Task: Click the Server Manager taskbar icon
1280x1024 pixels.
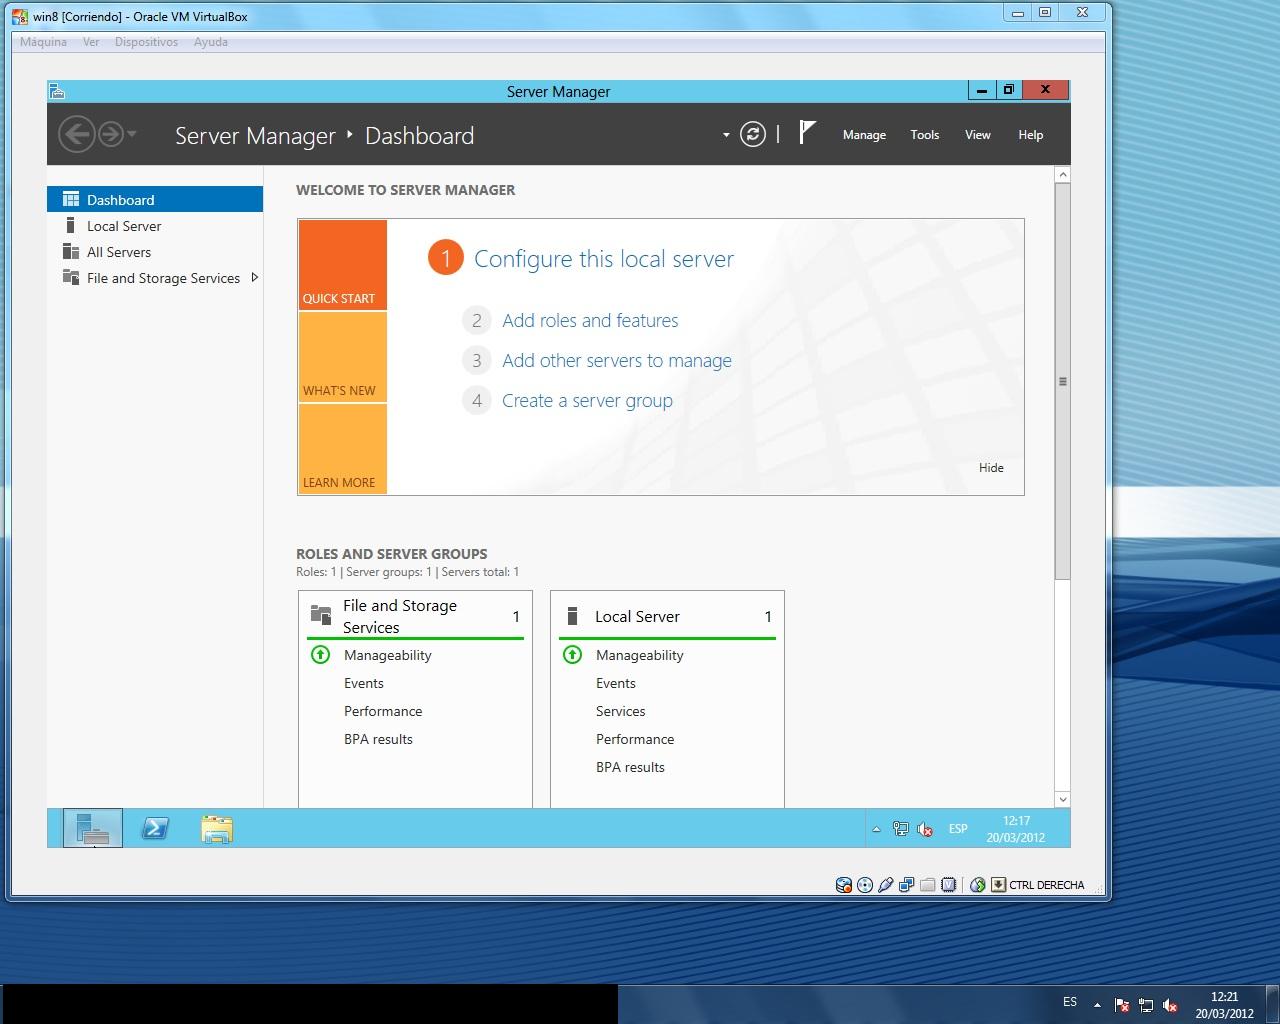Action: (x=93, y=828)
